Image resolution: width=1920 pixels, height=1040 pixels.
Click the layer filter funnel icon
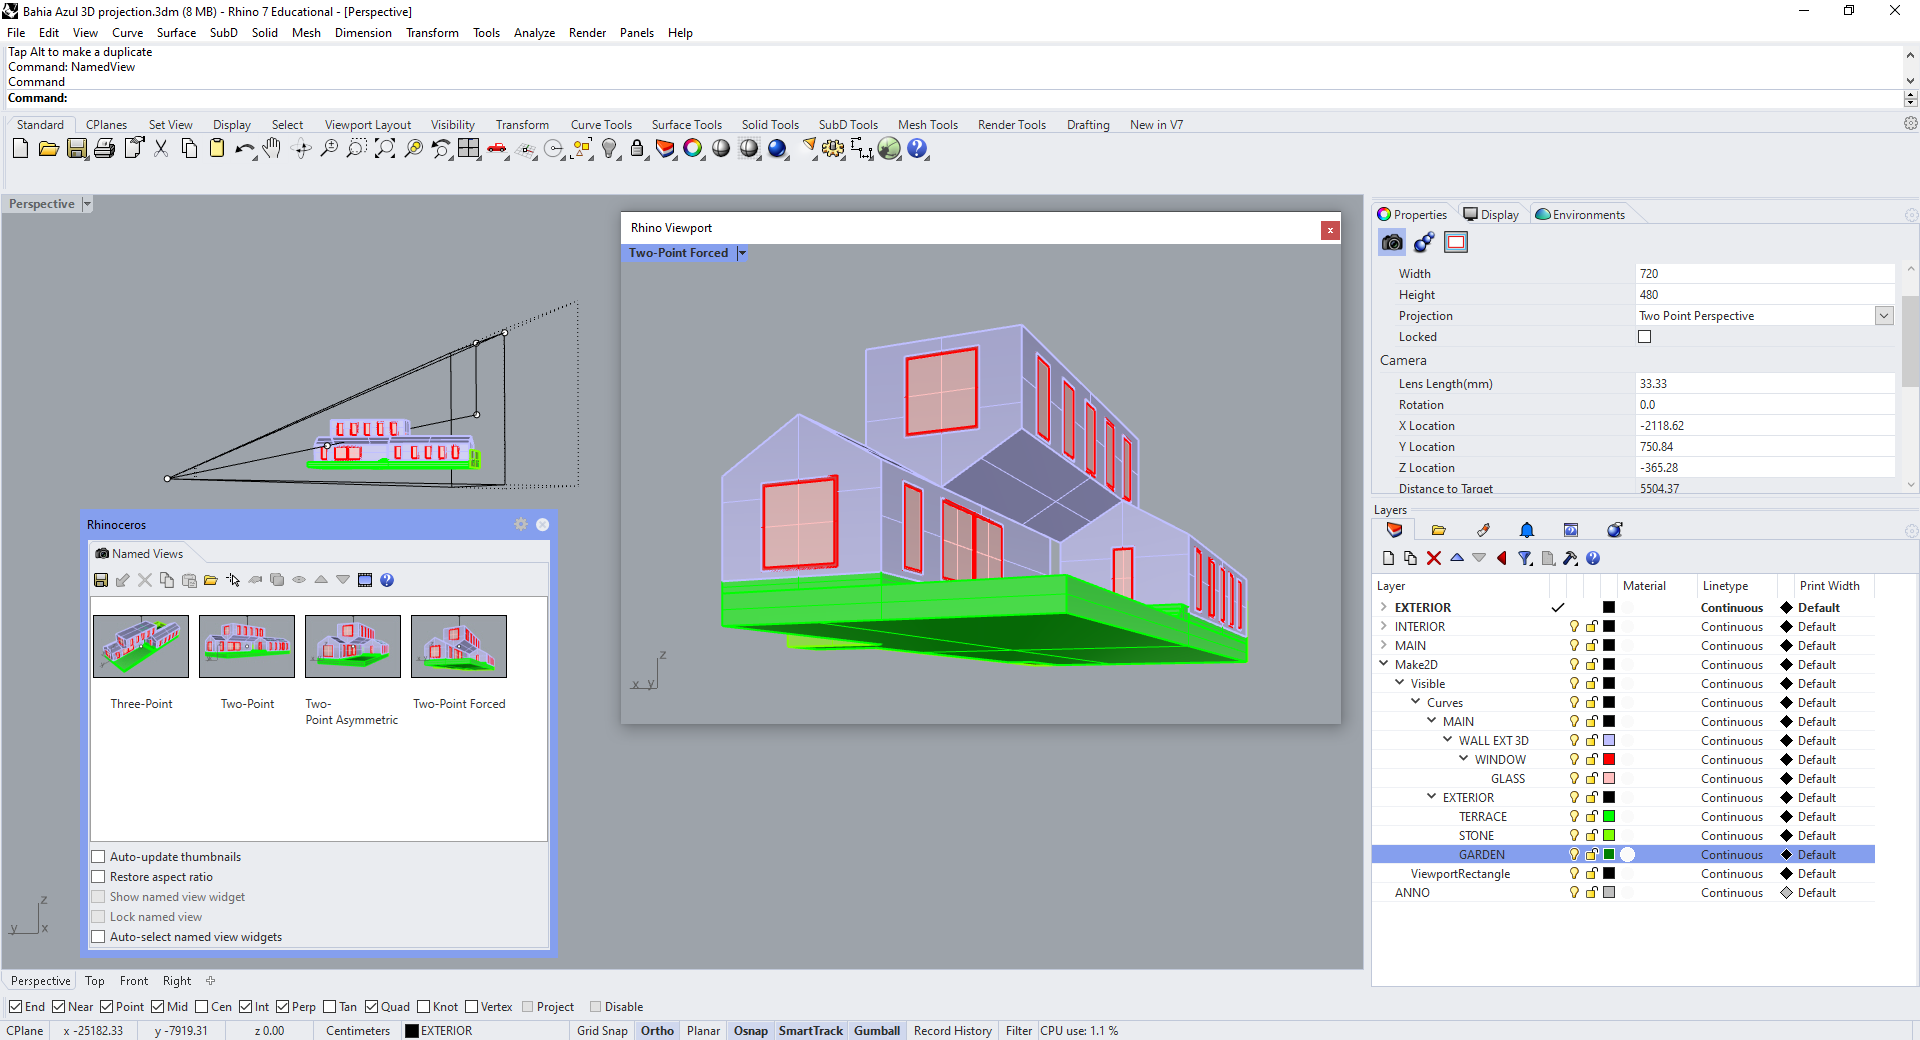click(1525, 558)
